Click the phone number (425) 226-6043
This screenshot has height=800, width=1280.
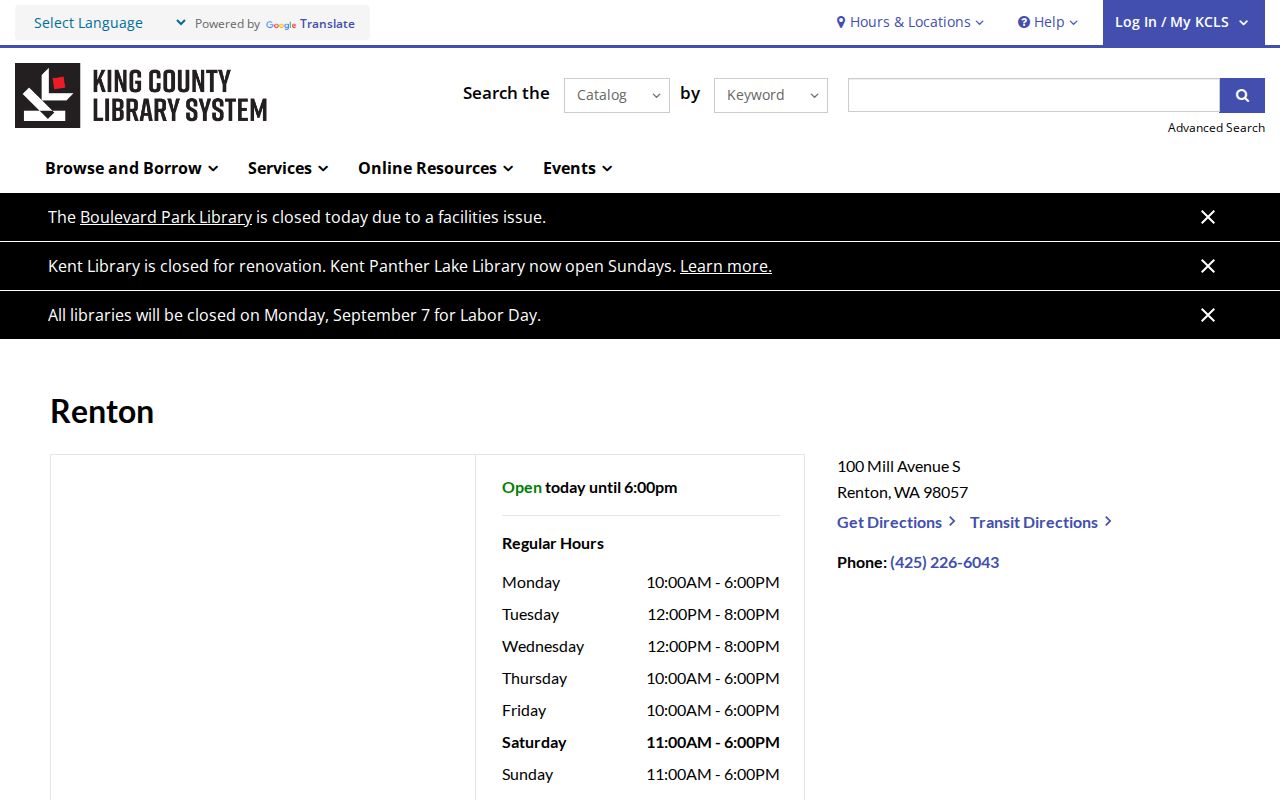pyautogui.click(x=945, y=562)
